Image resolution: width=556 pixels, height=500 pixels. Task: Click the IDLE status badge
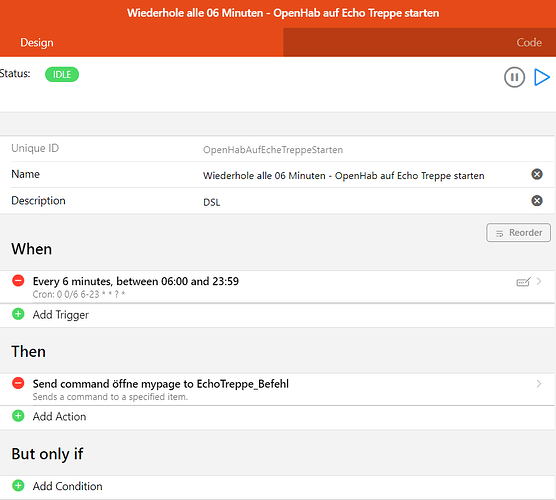62,74
